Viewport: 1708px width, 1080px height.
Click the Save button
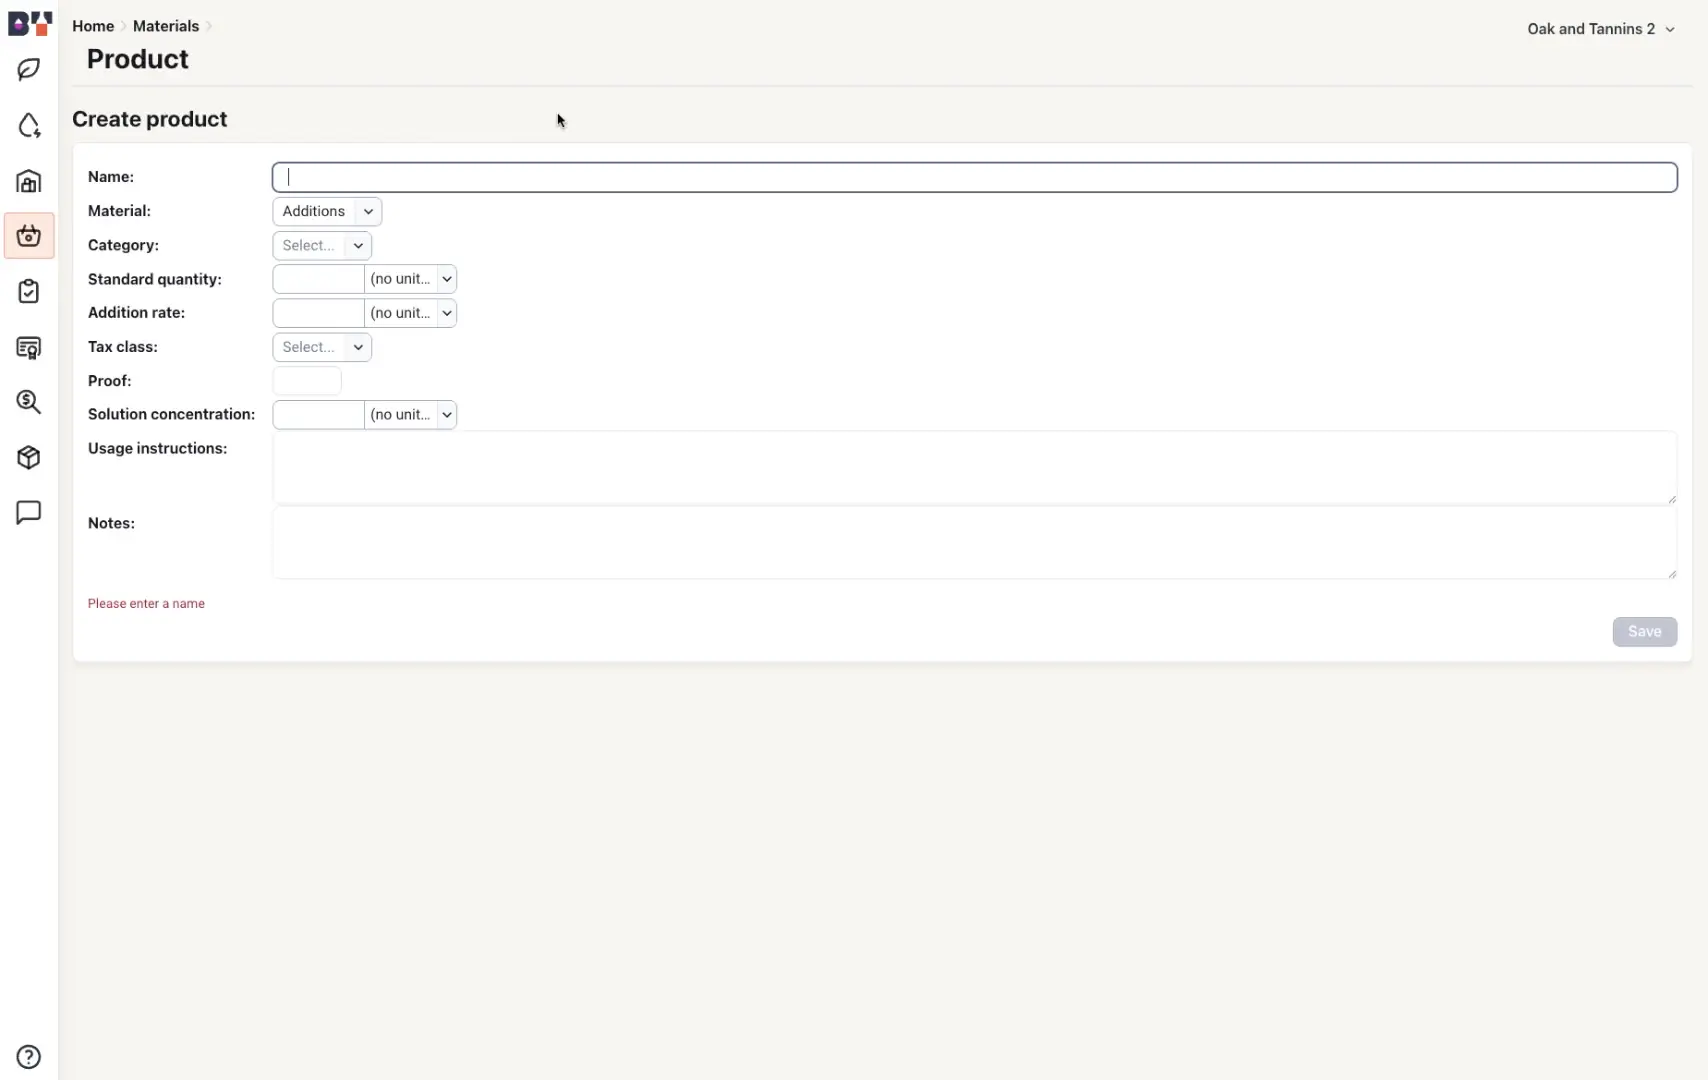[x=1644, y=631]
